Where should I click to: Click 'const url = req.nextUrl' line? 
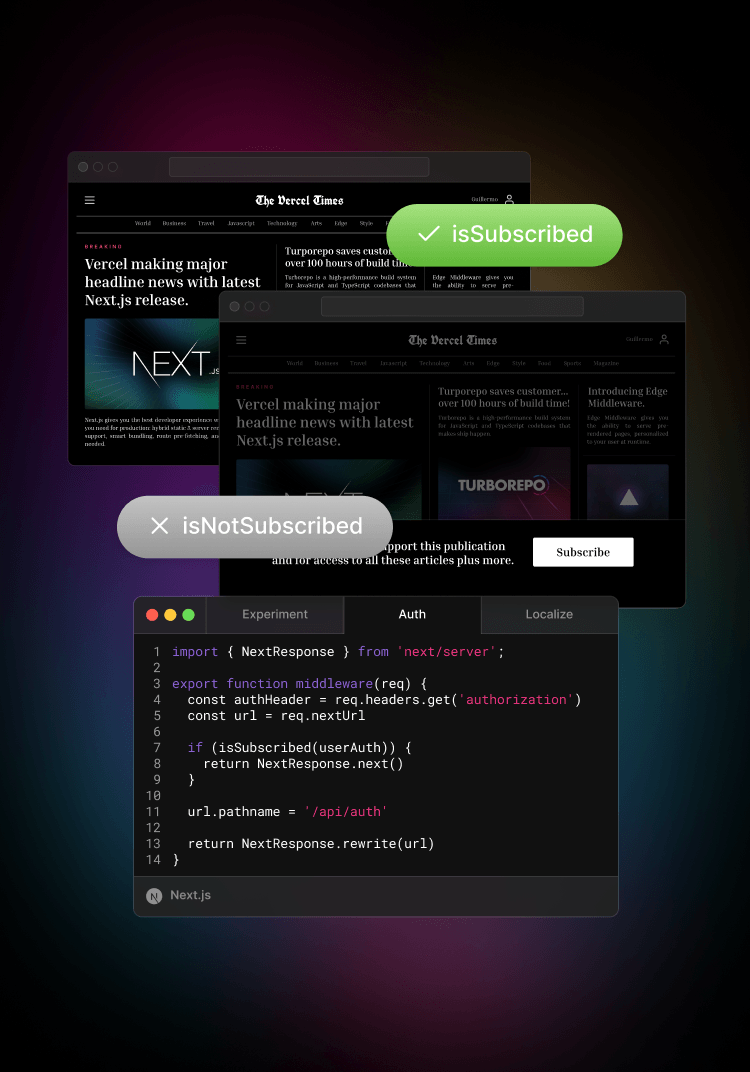[x=276, y=716]
